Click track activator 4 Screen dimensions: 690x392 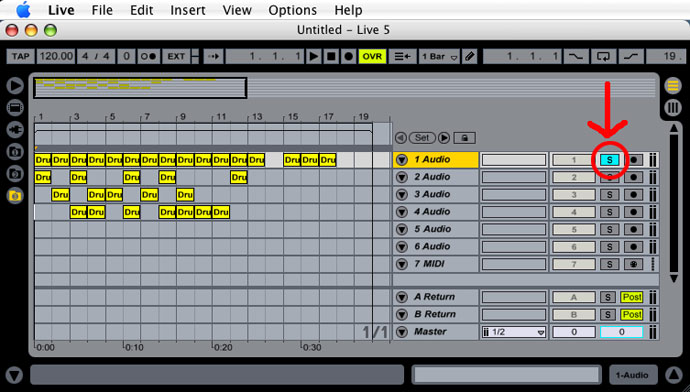pos(574,212)
